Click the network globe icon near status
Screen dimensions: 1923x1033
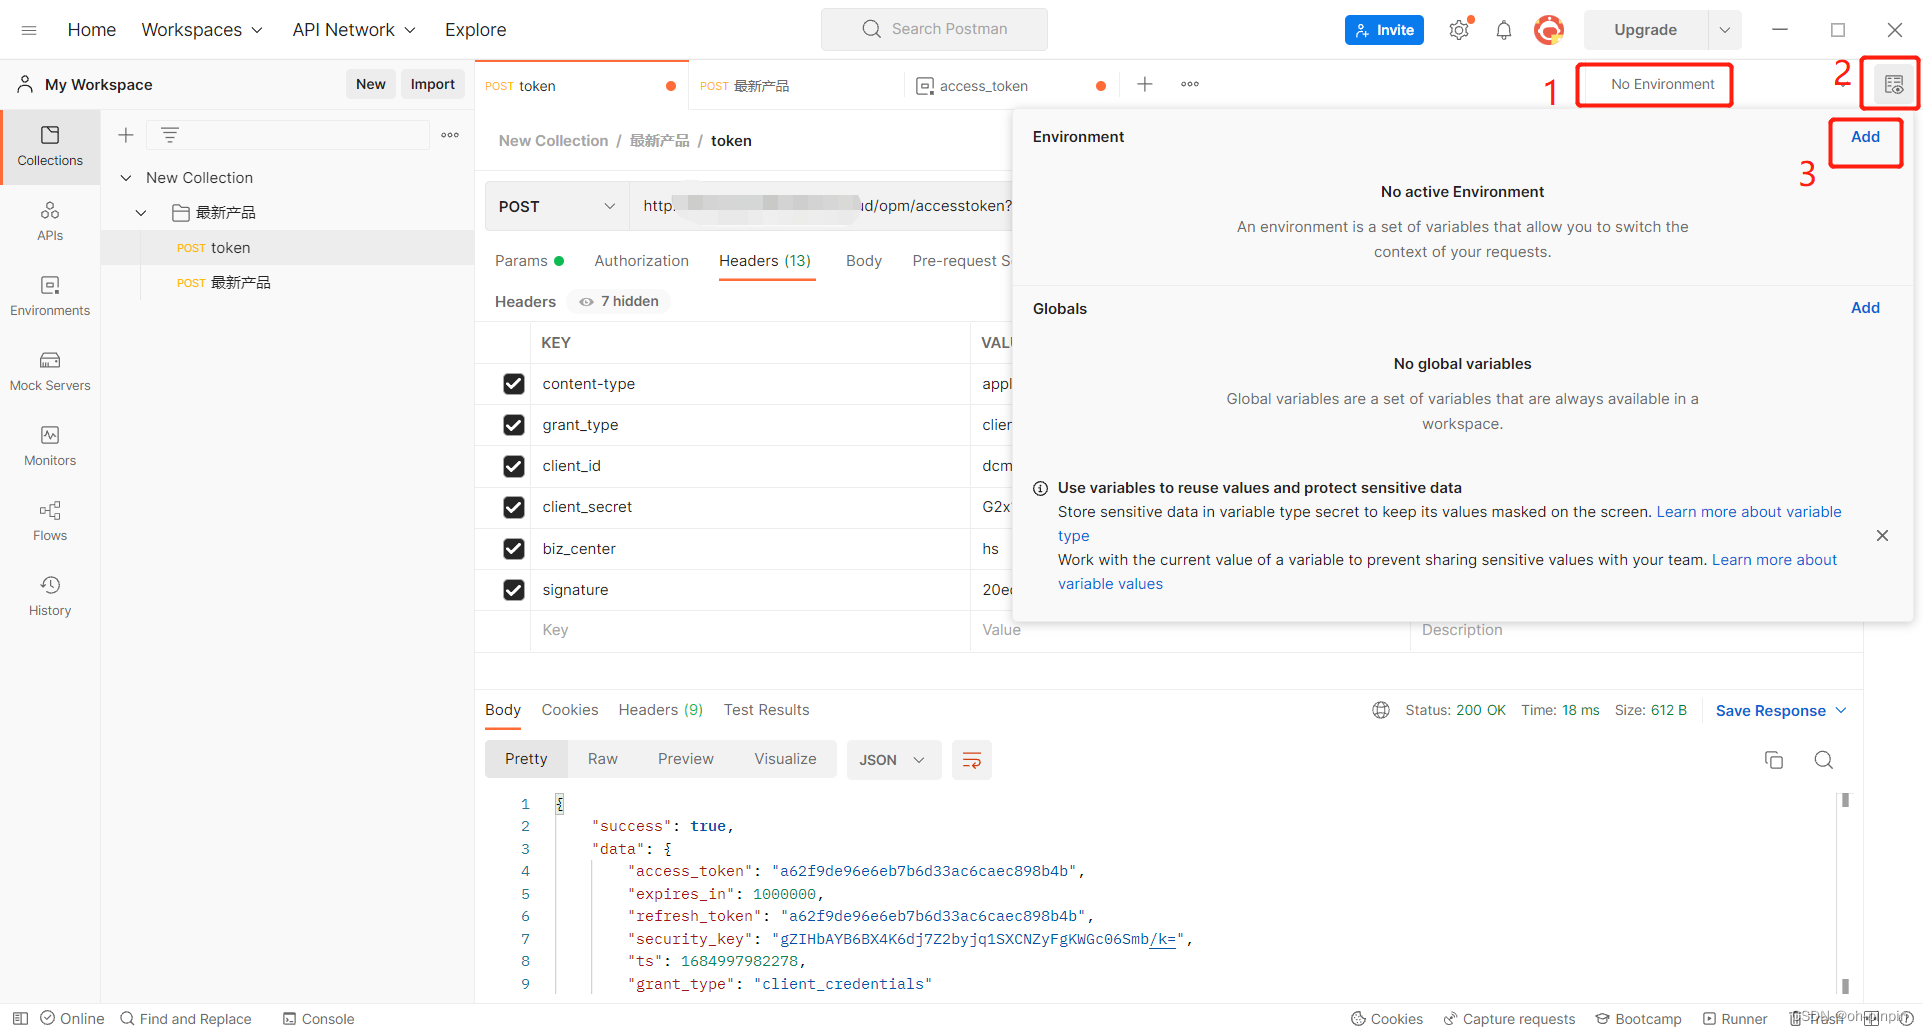pos(1381,710)
